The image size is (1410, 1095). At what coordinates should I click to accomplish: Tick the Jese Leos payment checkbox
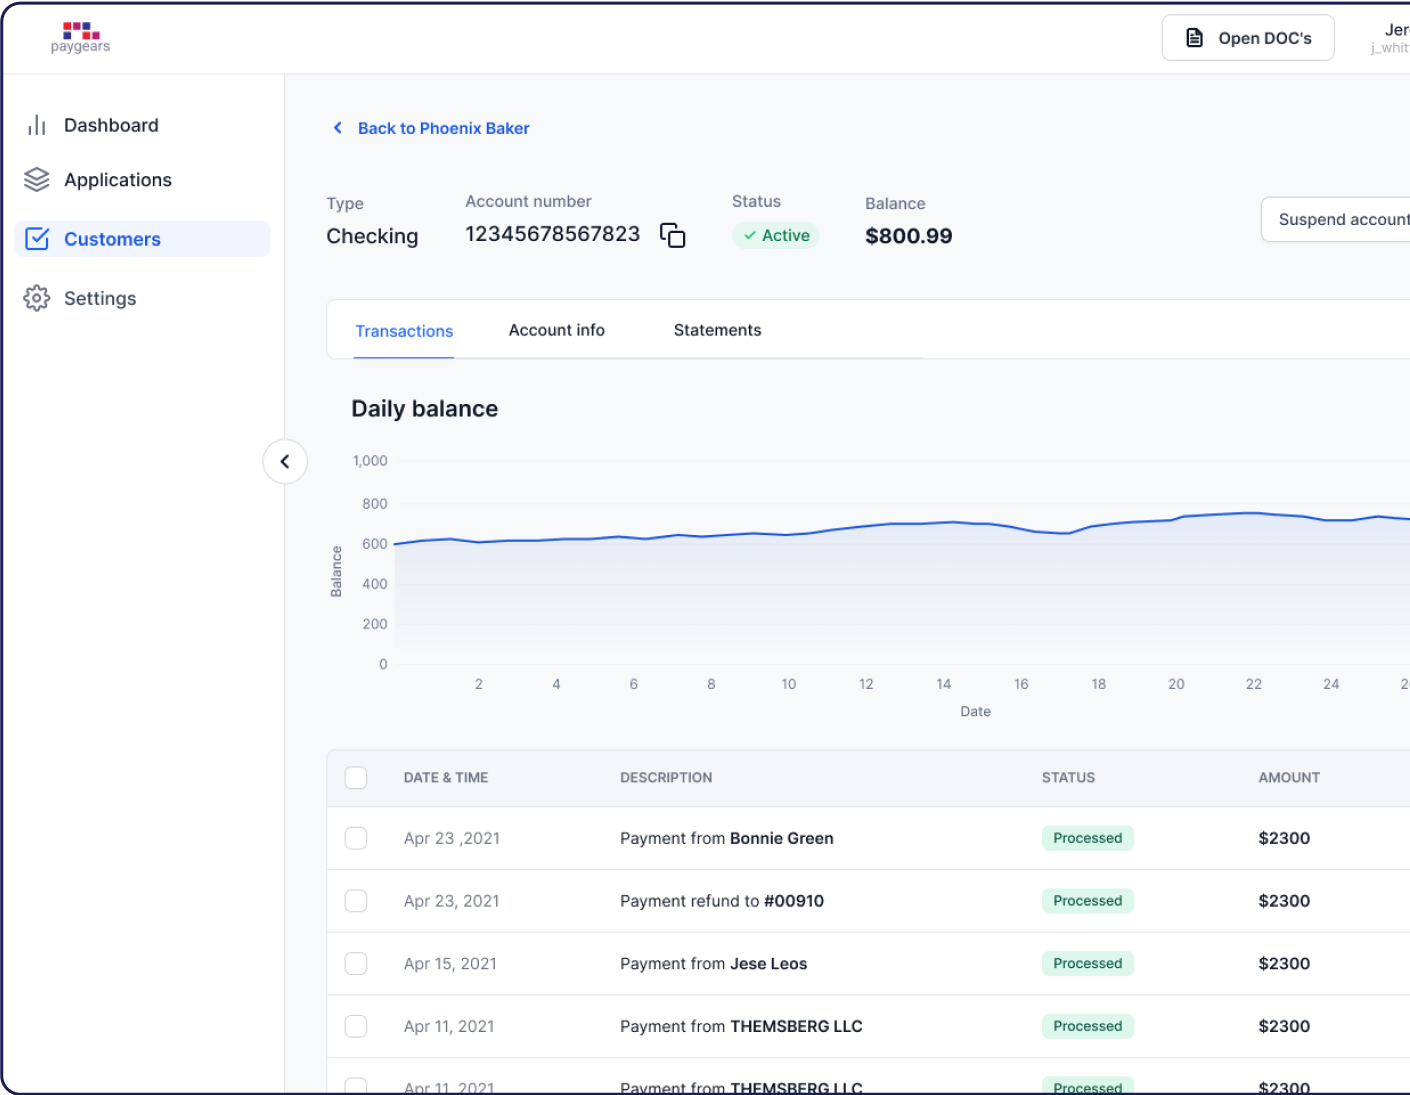point(356,963)
